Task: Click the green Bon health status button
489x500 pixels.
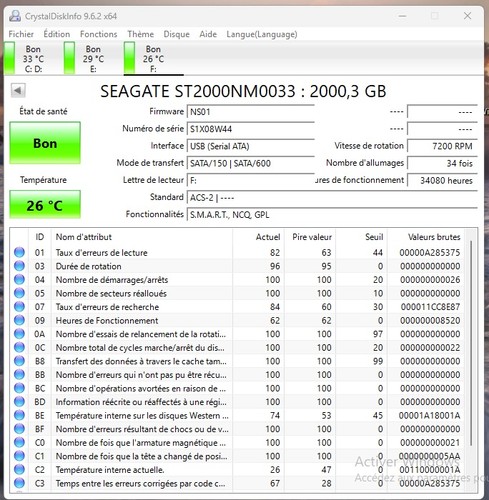Action: (45, 143)
